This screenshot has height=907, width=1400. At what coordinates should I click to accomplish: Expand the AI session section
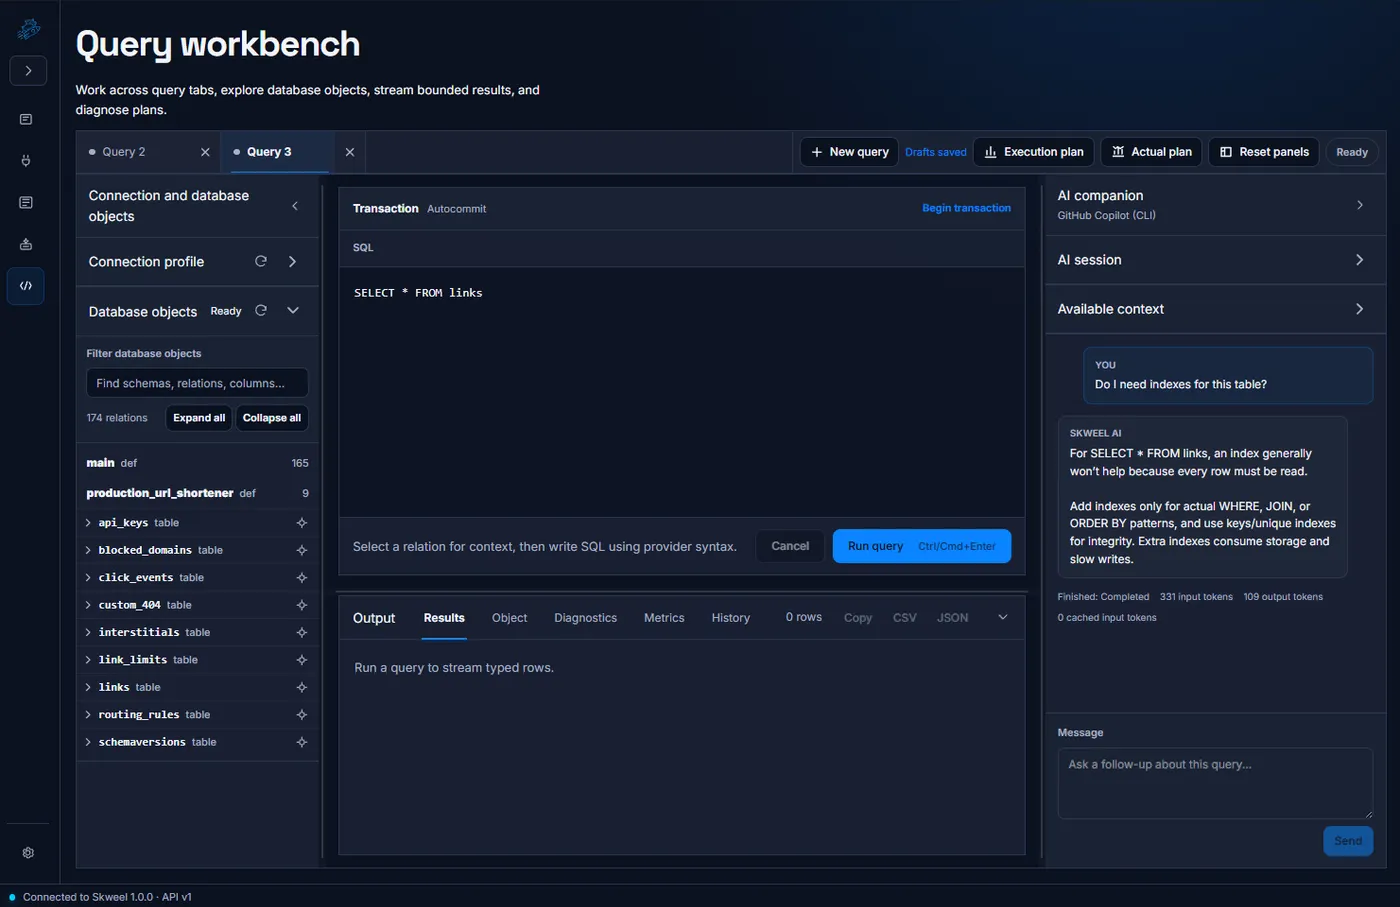click(1360, 260)
